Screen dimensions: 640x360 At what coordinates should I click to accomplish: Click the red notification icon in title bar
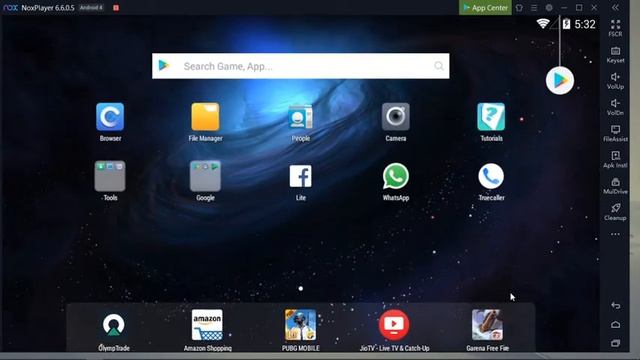point(116,8)
